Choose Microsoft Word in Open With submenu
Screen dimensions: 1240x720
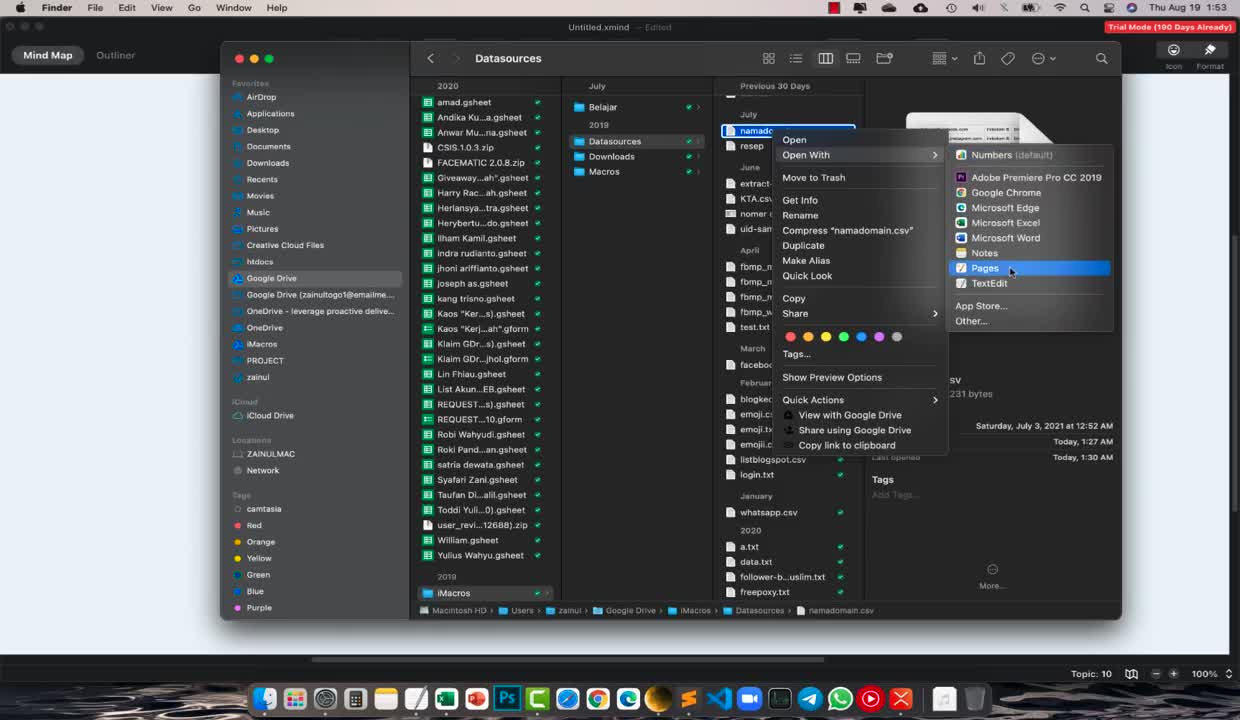(1029, 238)
